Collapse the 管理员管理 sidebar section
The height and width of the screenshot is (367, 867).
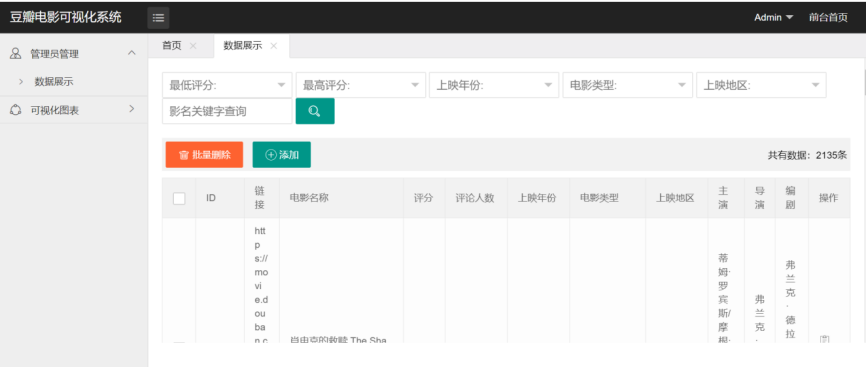click(131, 53)
